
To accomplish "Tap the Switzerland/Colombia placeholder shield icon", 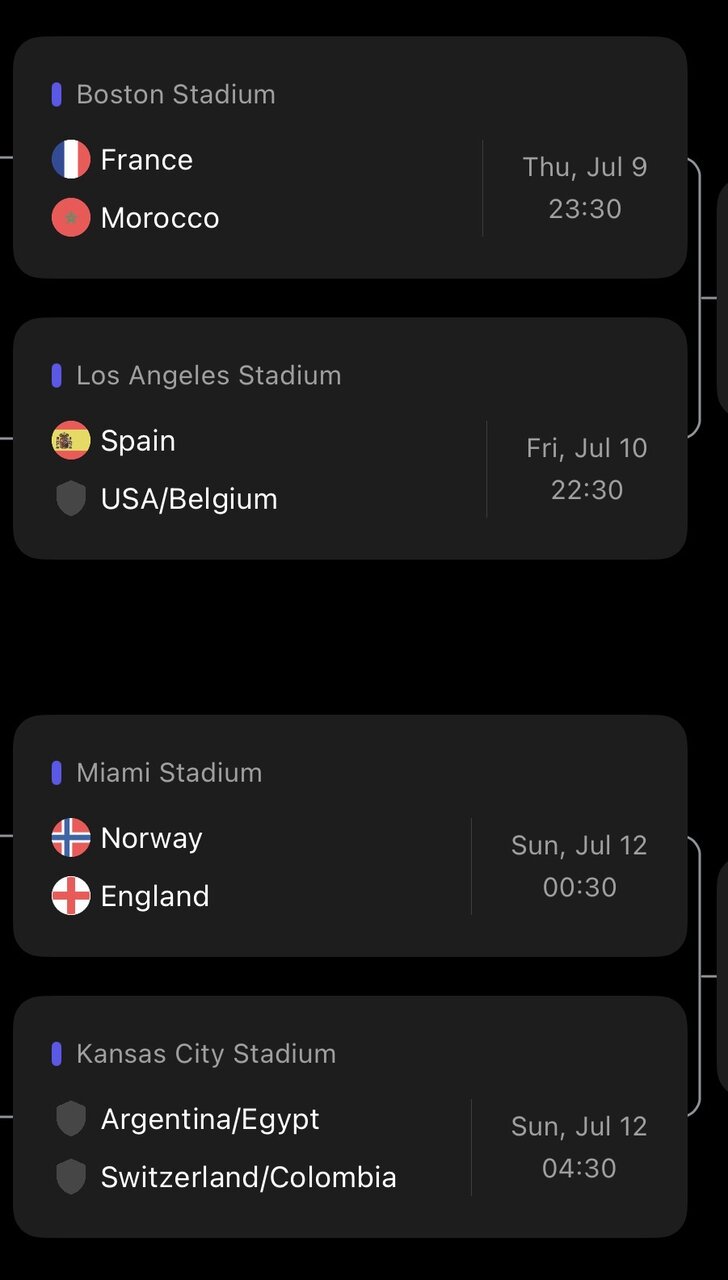I will (x=71, y=1177).
